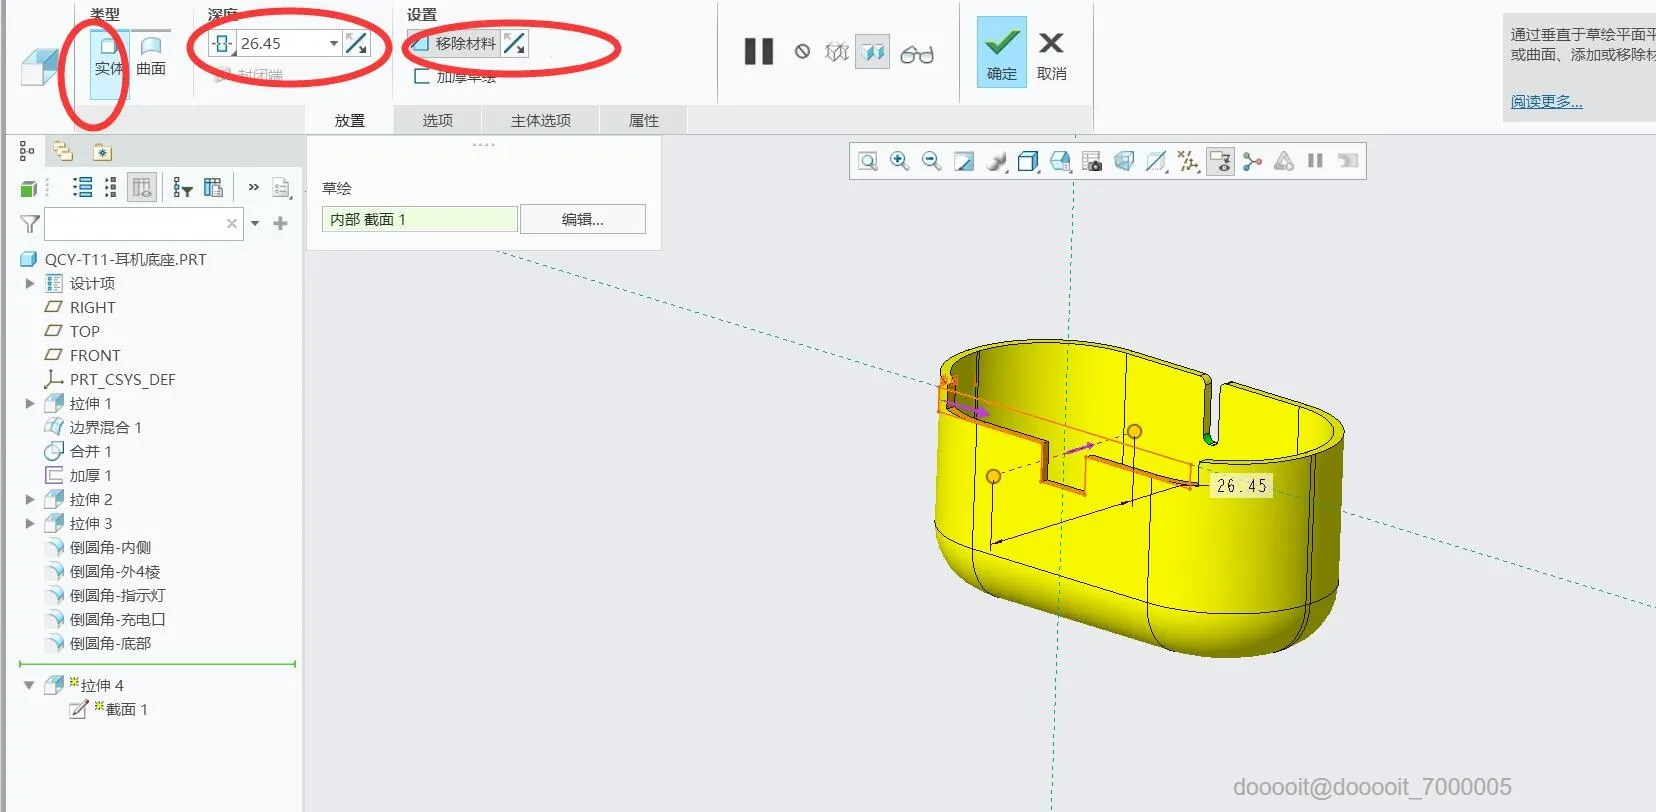
Task: Toggle the tree columns display icon
Action: click(x=142, y=187)
